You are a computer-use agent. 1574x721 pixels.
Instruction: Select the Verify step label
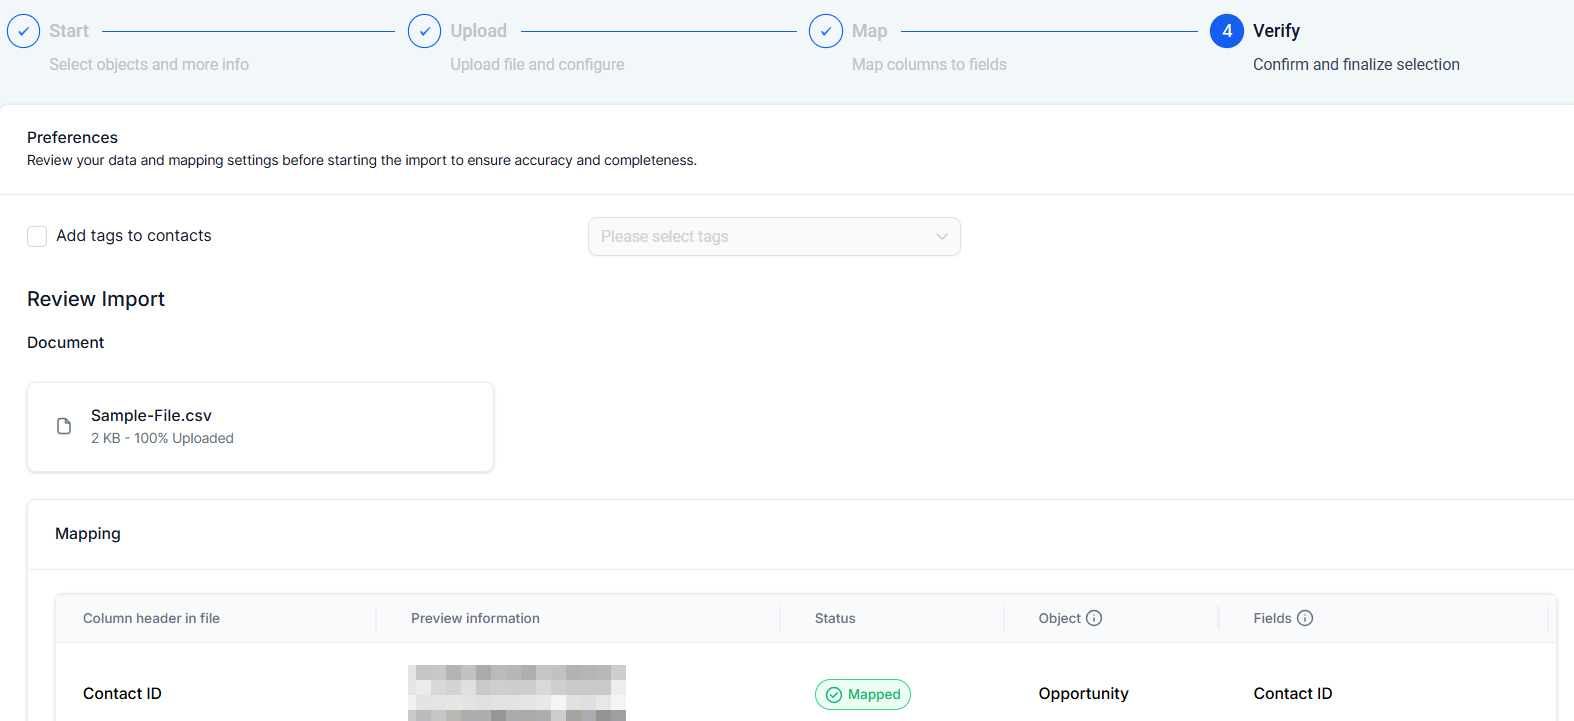pos(1276,31)
